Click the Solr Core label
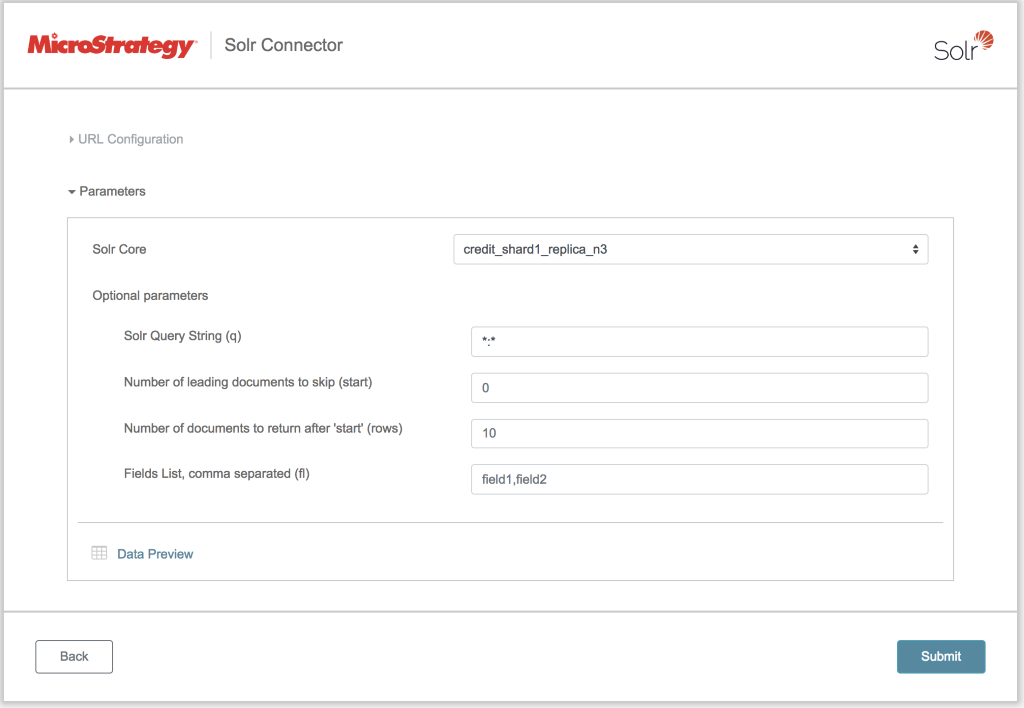This screenshot has width=1024, height=708. (x=120, y=249)
